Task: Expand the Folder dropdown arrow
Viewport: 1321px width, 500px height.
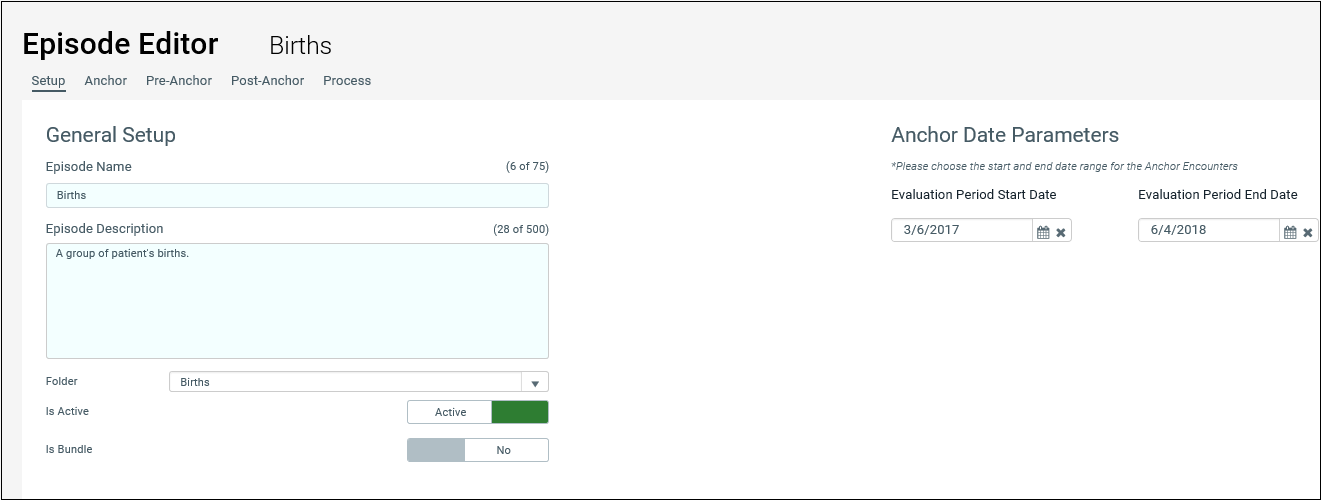Action: [535, 382]
